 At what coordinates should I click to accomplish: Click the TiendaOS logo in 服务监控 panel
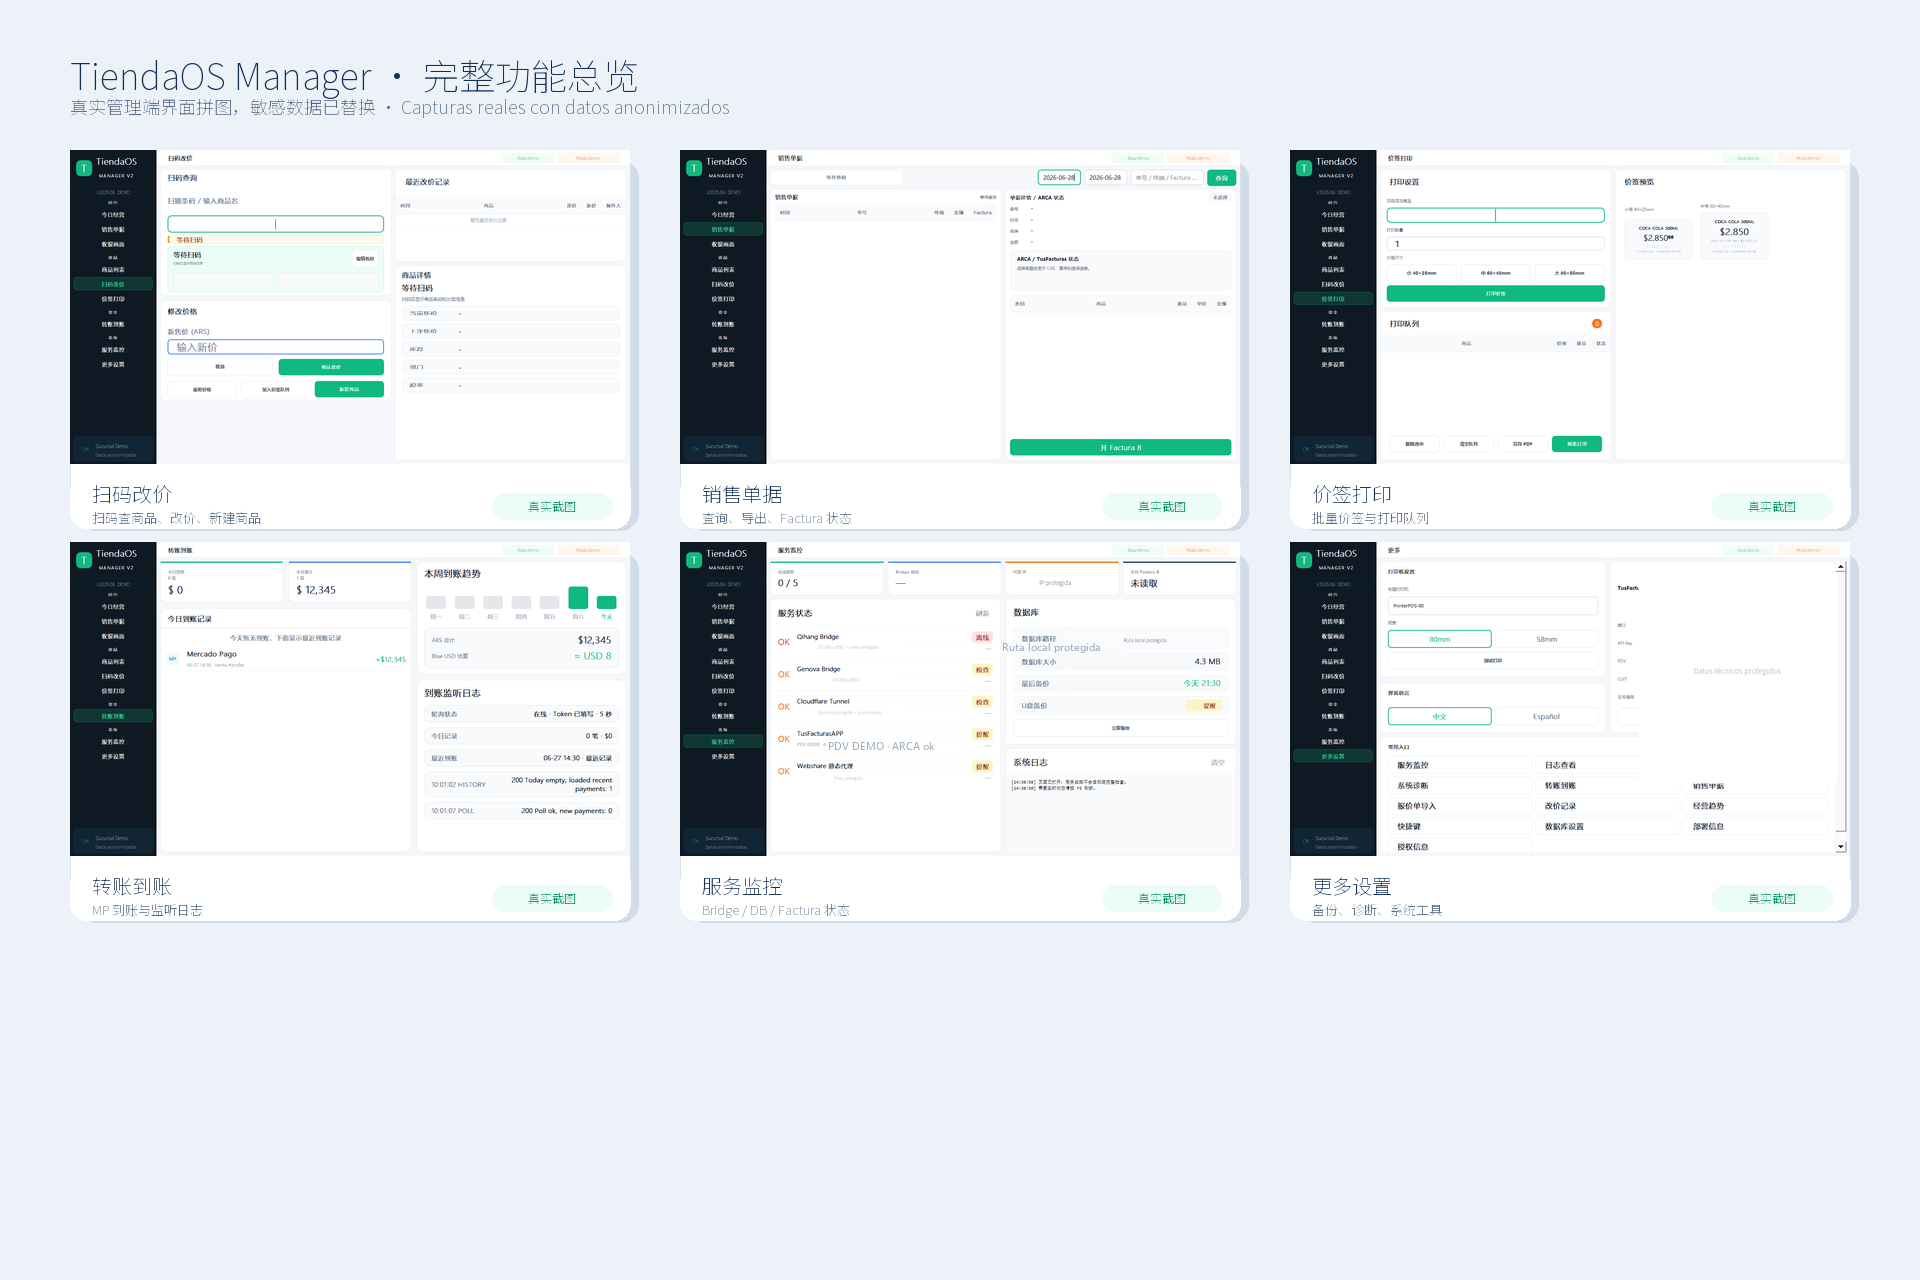[x=694, y=560]
